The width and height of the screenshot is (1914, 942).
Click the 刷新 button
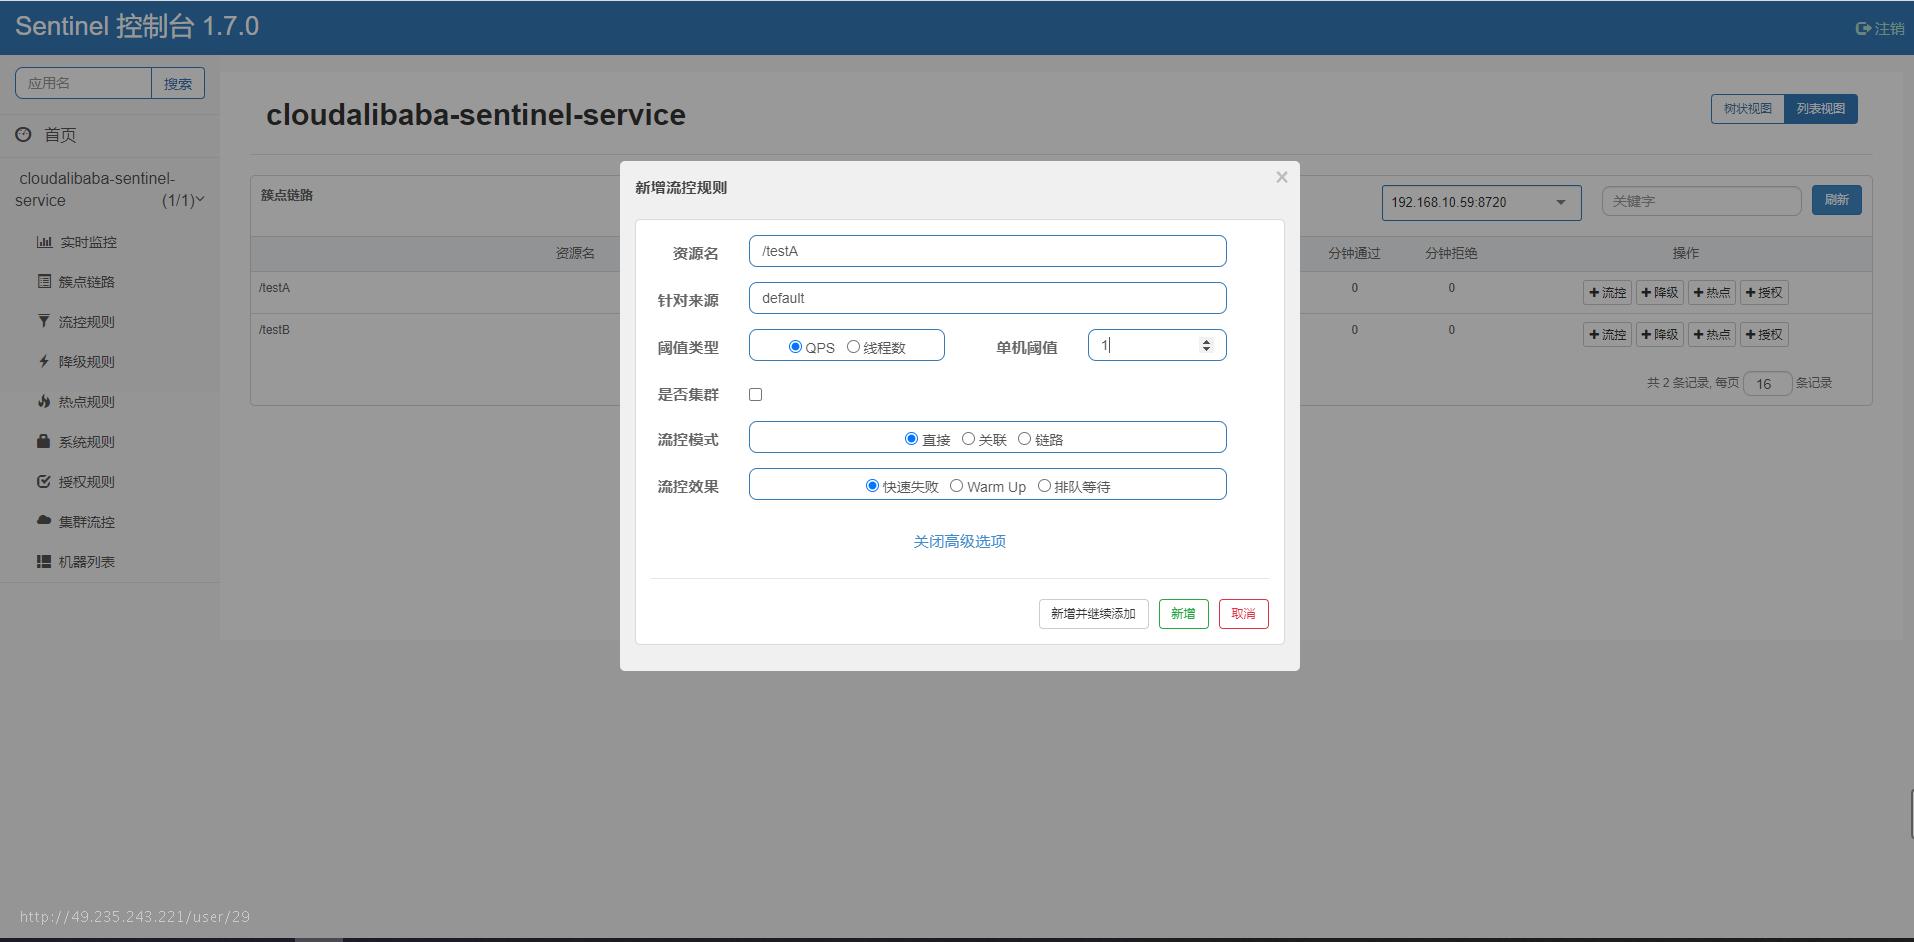[x=1836, y=200]
